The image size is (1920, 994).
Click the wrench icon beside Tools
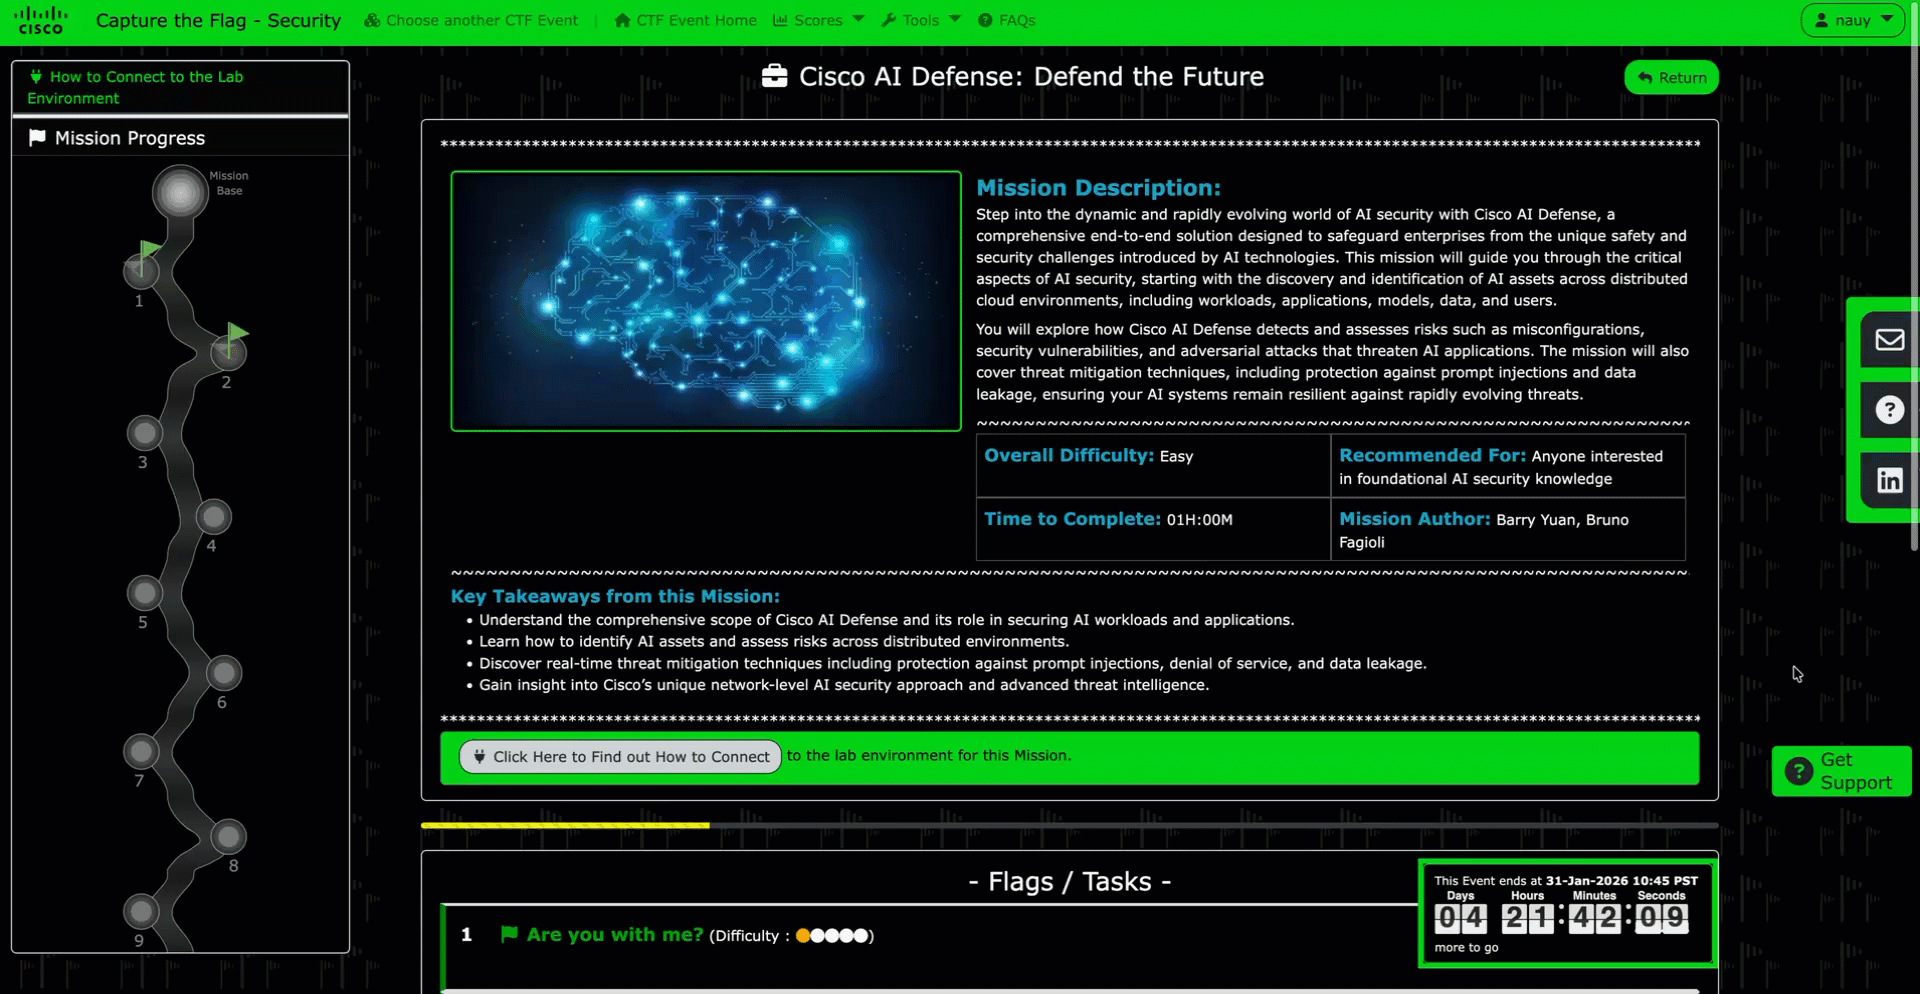coord(888,20)
